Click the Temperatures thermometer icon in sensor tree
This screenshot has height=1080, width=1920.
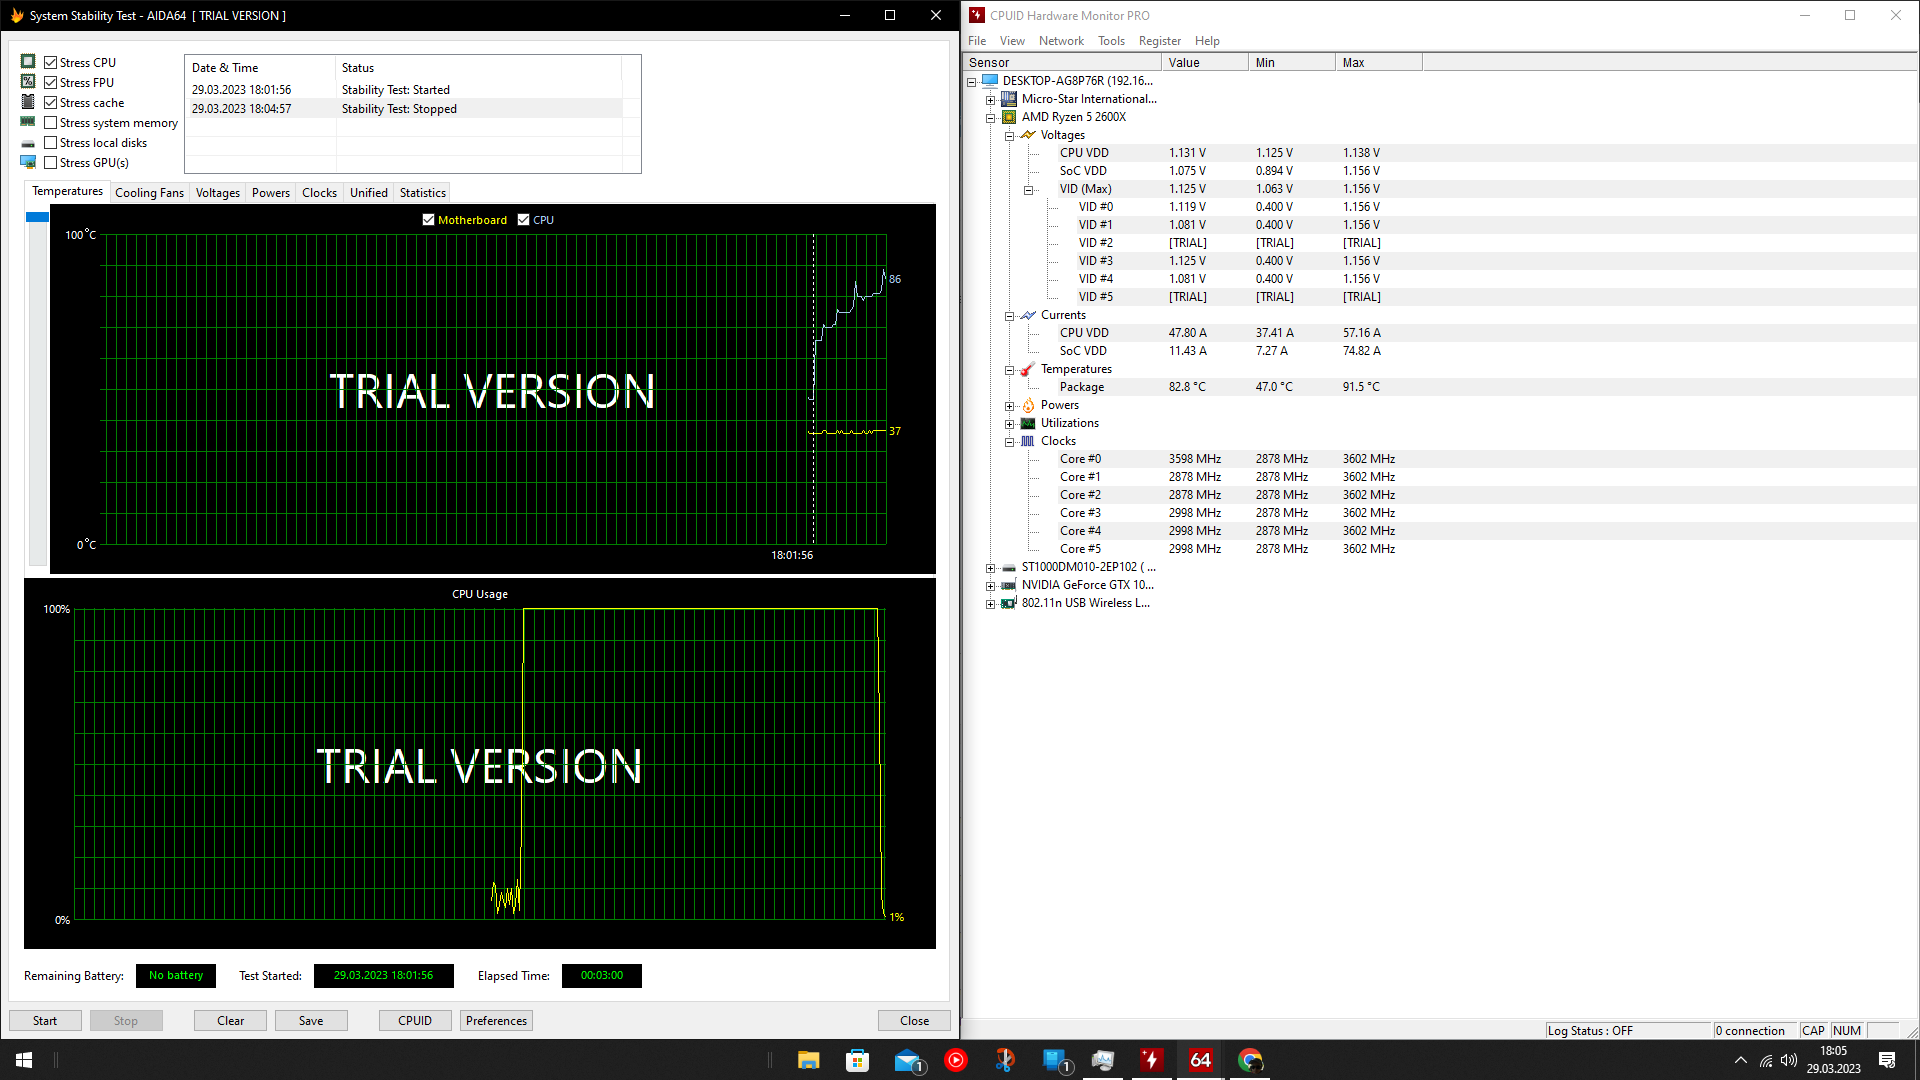click(x=1027, y=369)
